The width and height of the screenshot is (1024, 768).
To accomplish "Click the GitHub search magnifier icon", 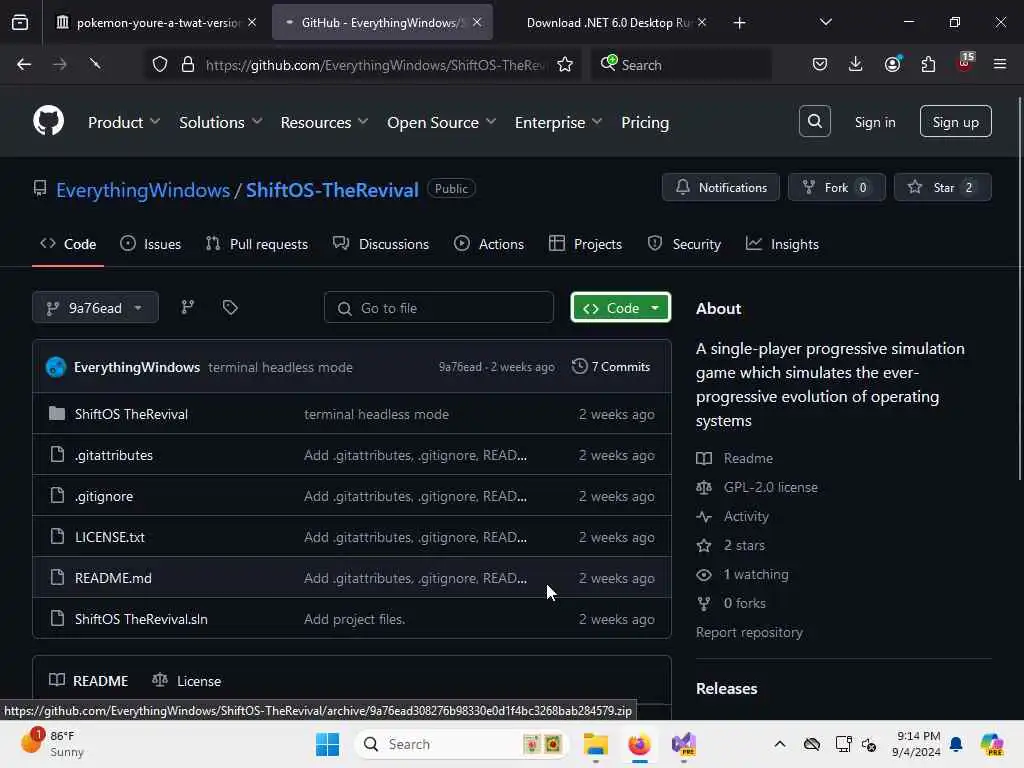I will (x=814, y=121).
